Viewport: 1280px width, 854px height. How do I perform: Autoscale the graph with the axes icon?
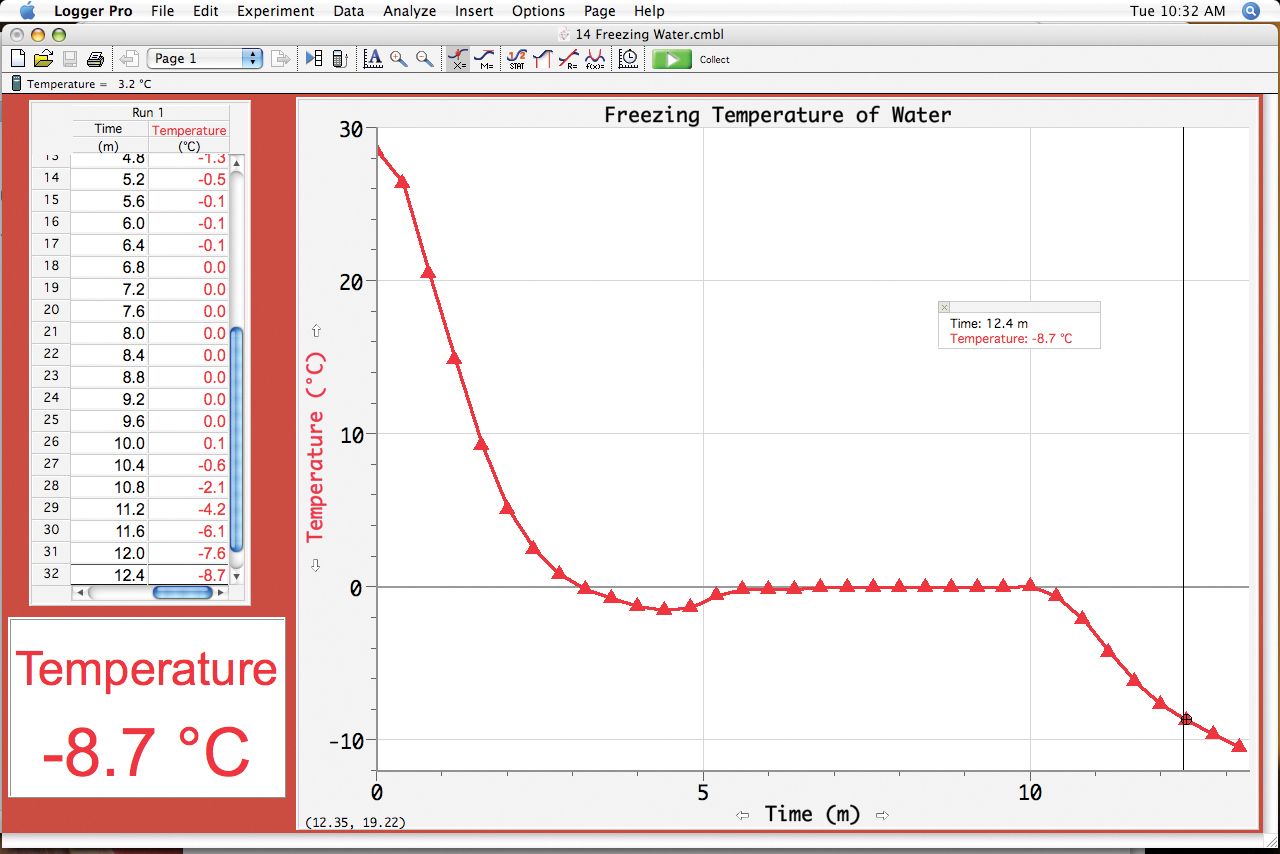click(373, 58)
